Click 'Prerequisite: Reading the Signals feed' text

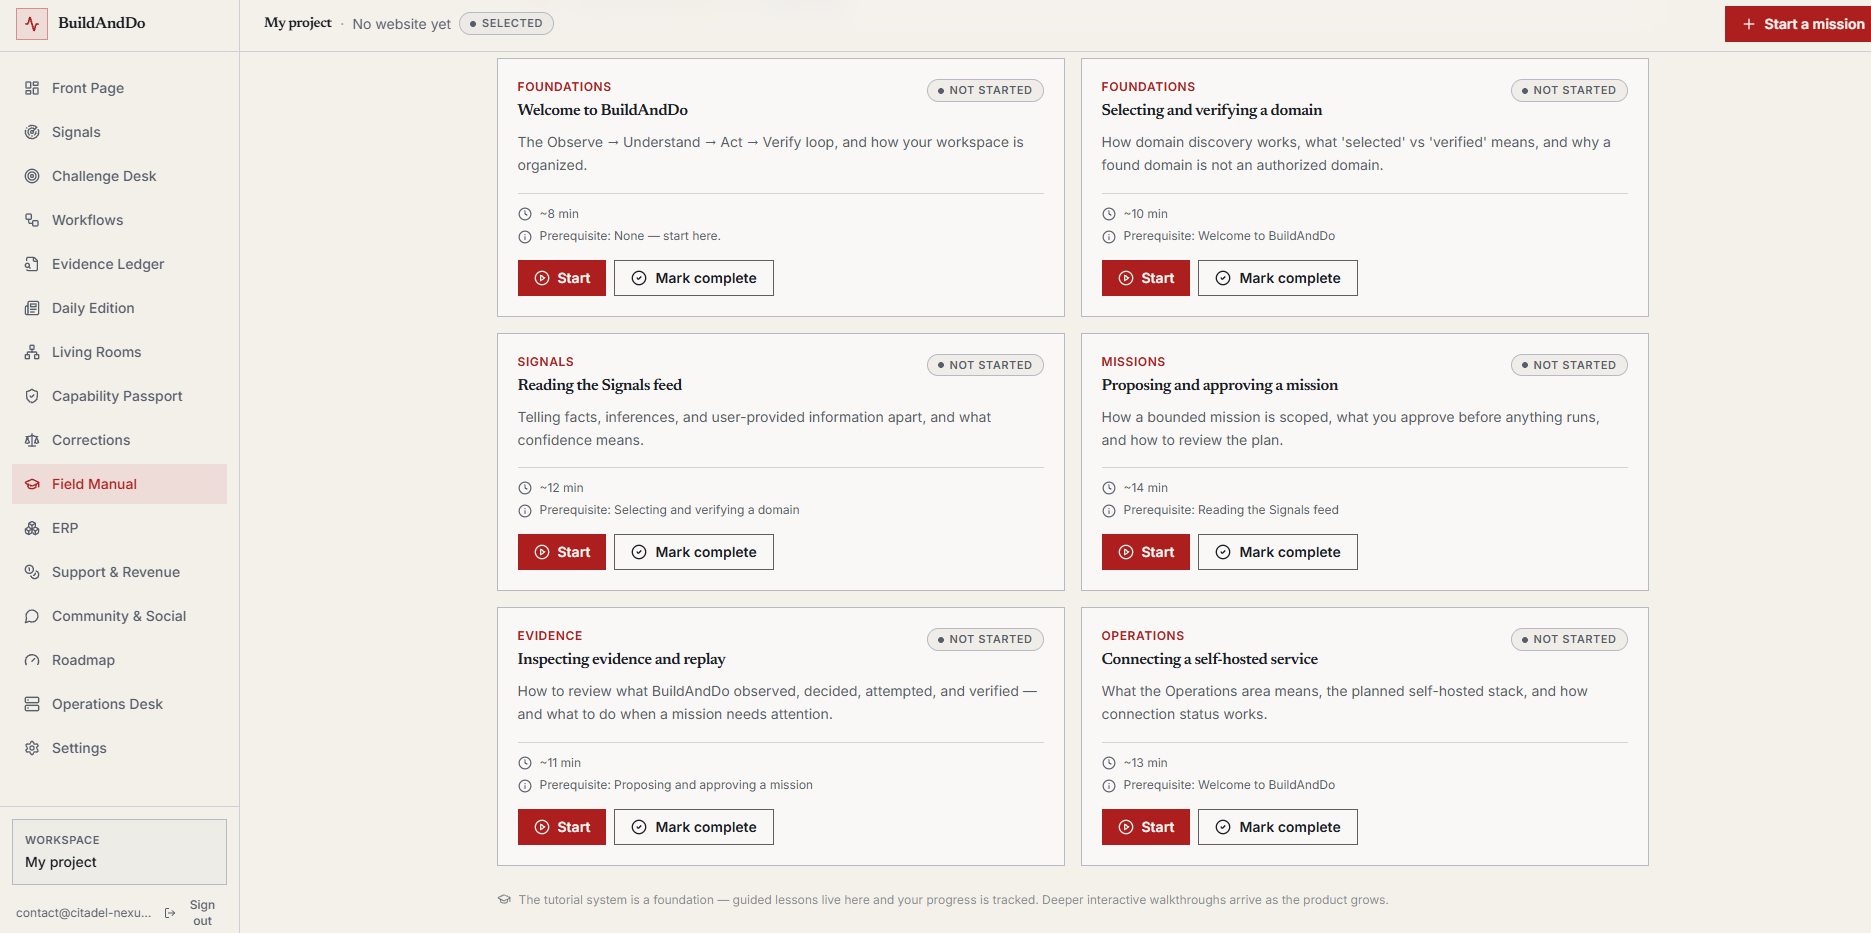point(1231,510)
